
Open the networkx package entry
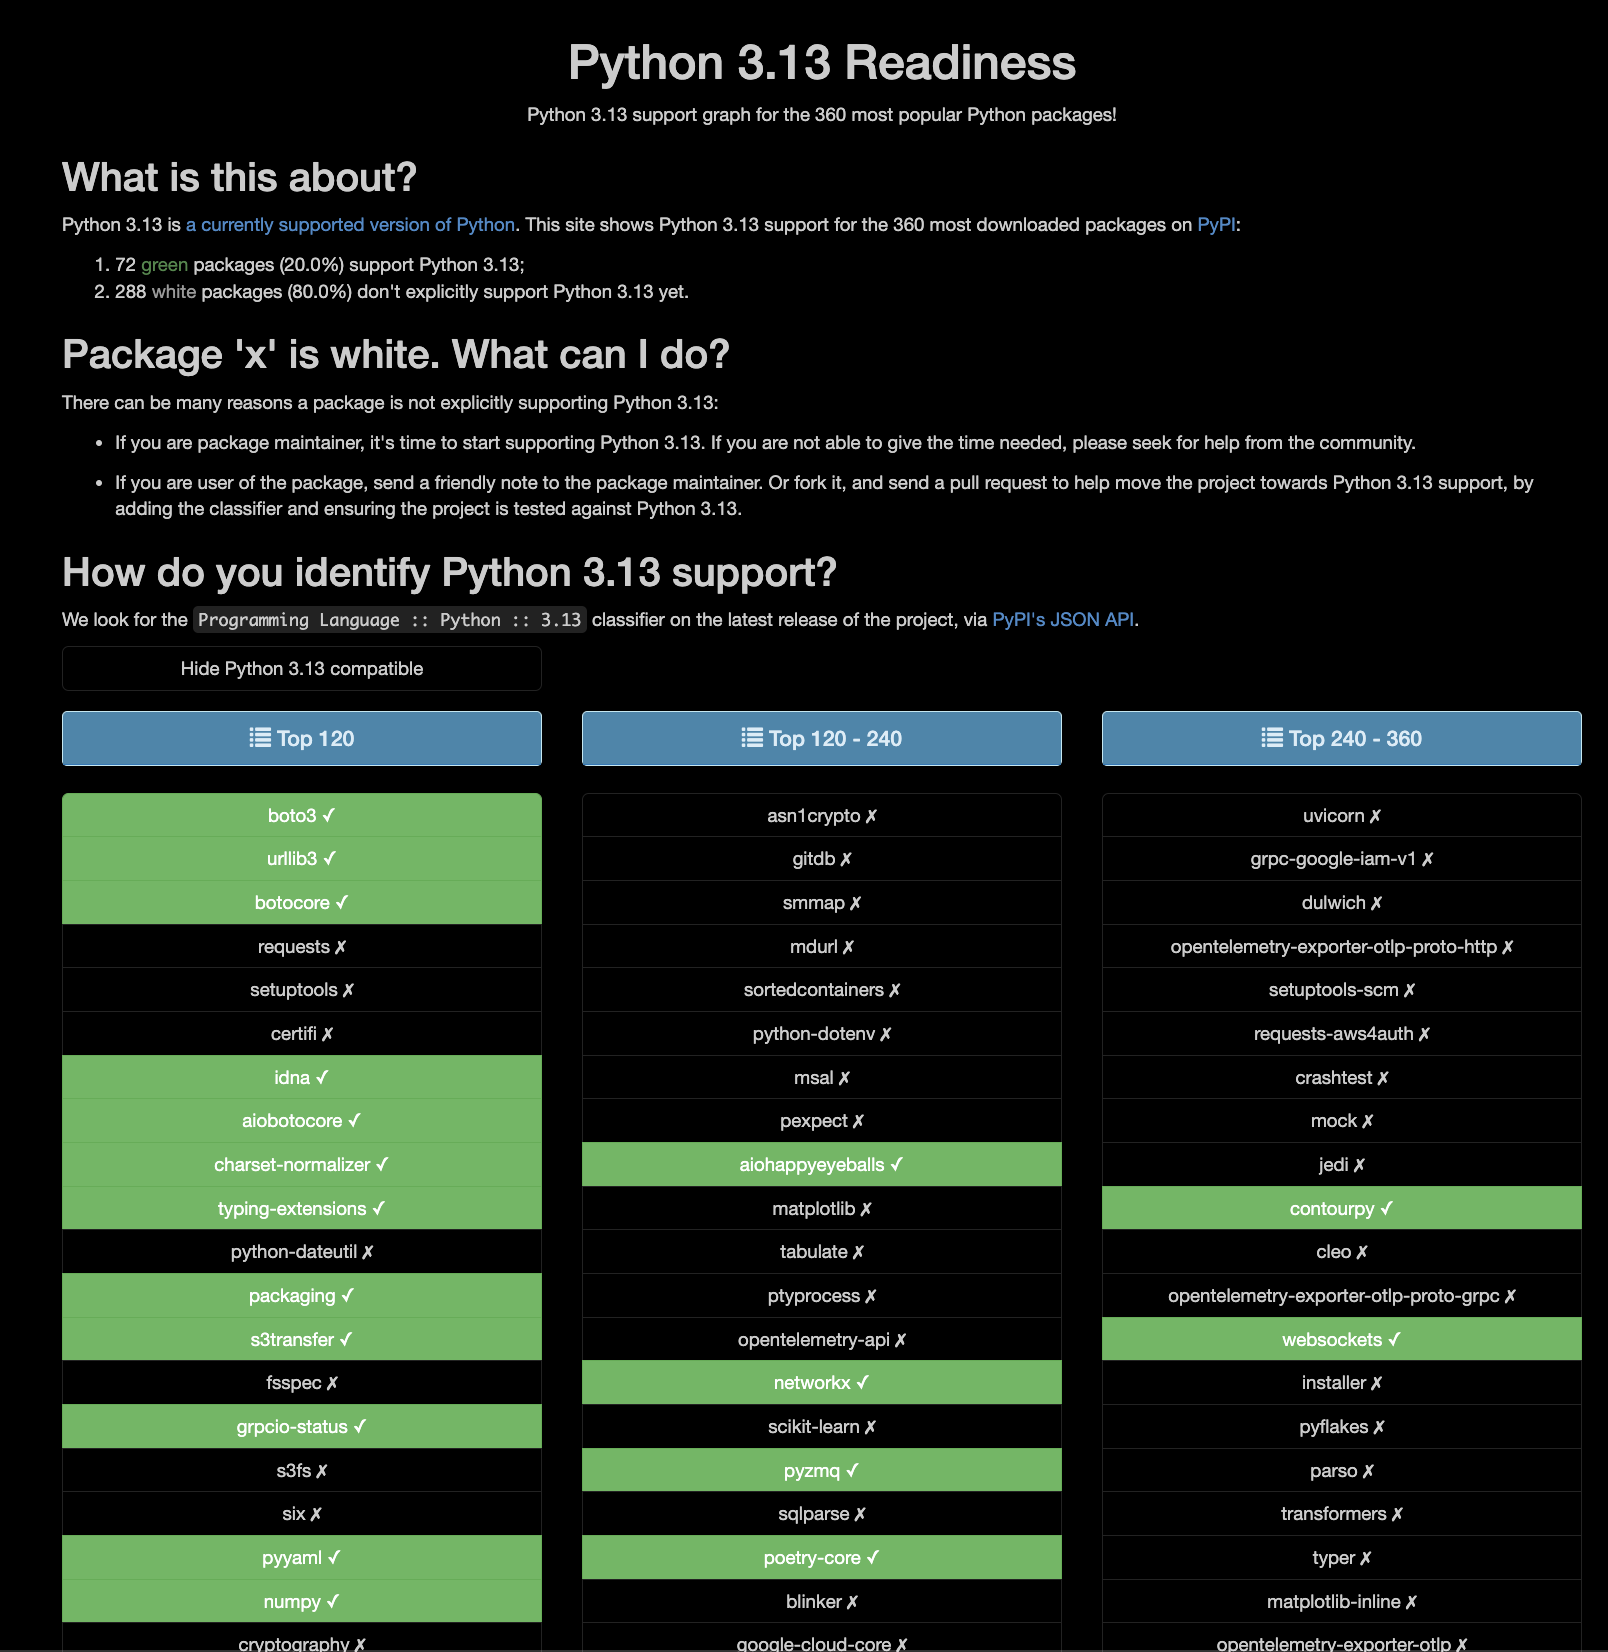pos(822,1383)
